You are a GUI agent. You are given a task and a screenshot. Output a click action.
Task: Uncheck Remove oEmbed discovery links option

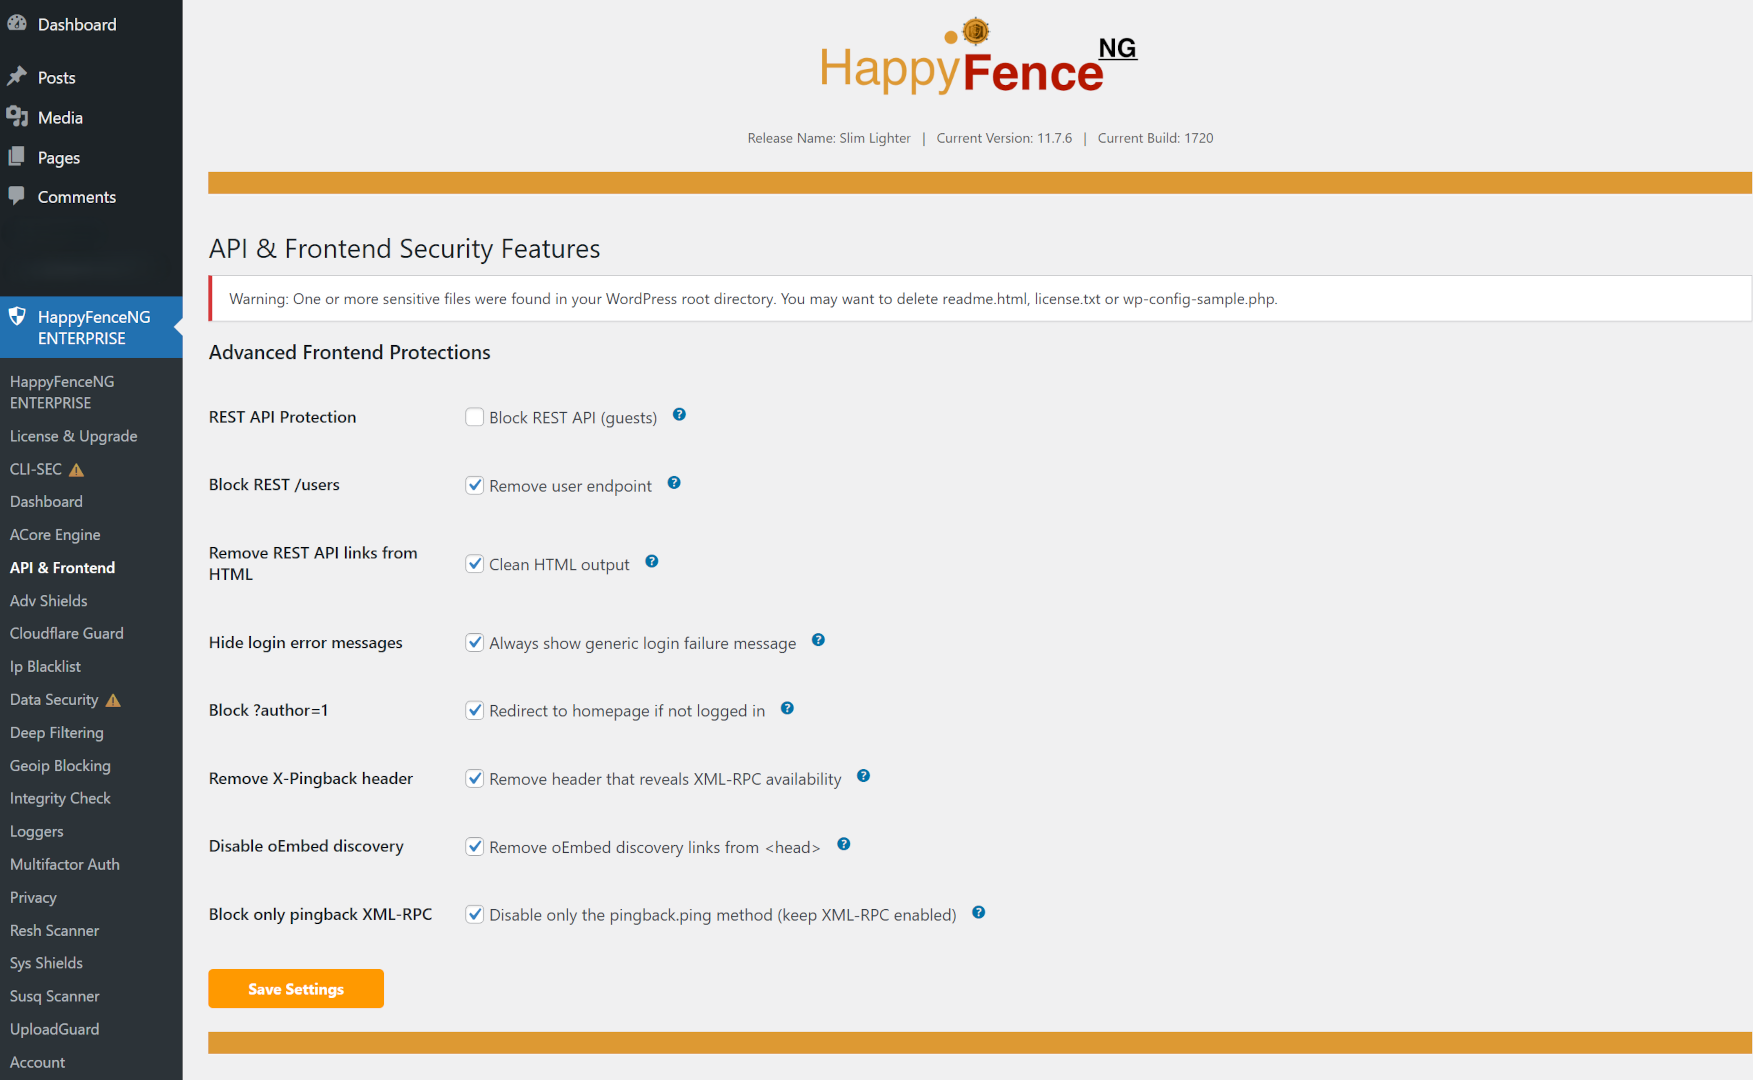474,846
